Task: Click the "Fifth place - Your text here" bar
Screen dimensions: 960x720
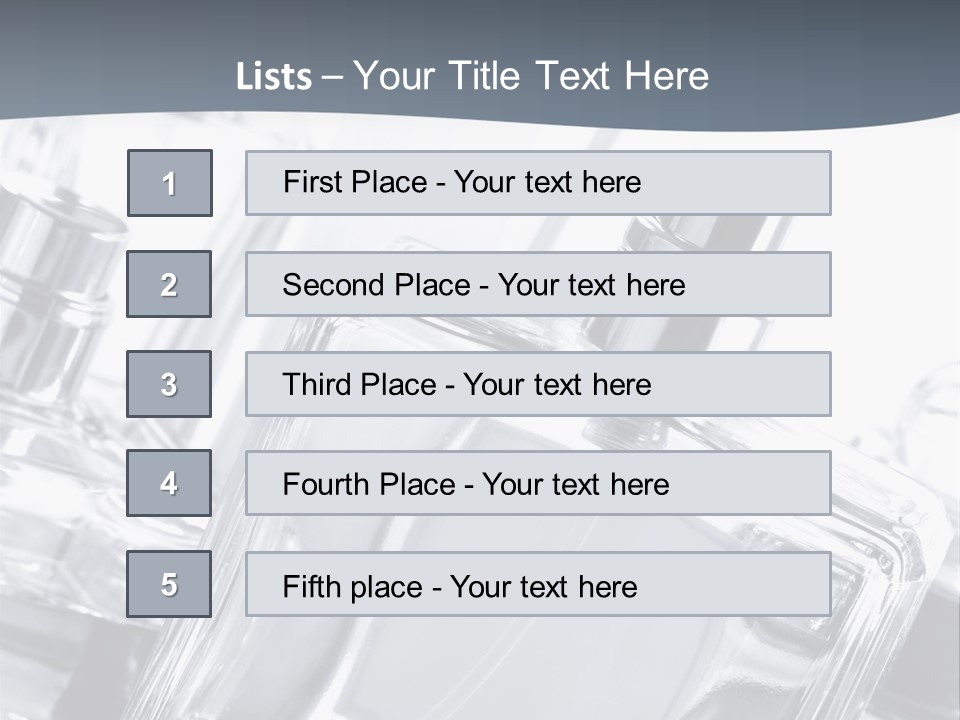Action: (538, 584)
